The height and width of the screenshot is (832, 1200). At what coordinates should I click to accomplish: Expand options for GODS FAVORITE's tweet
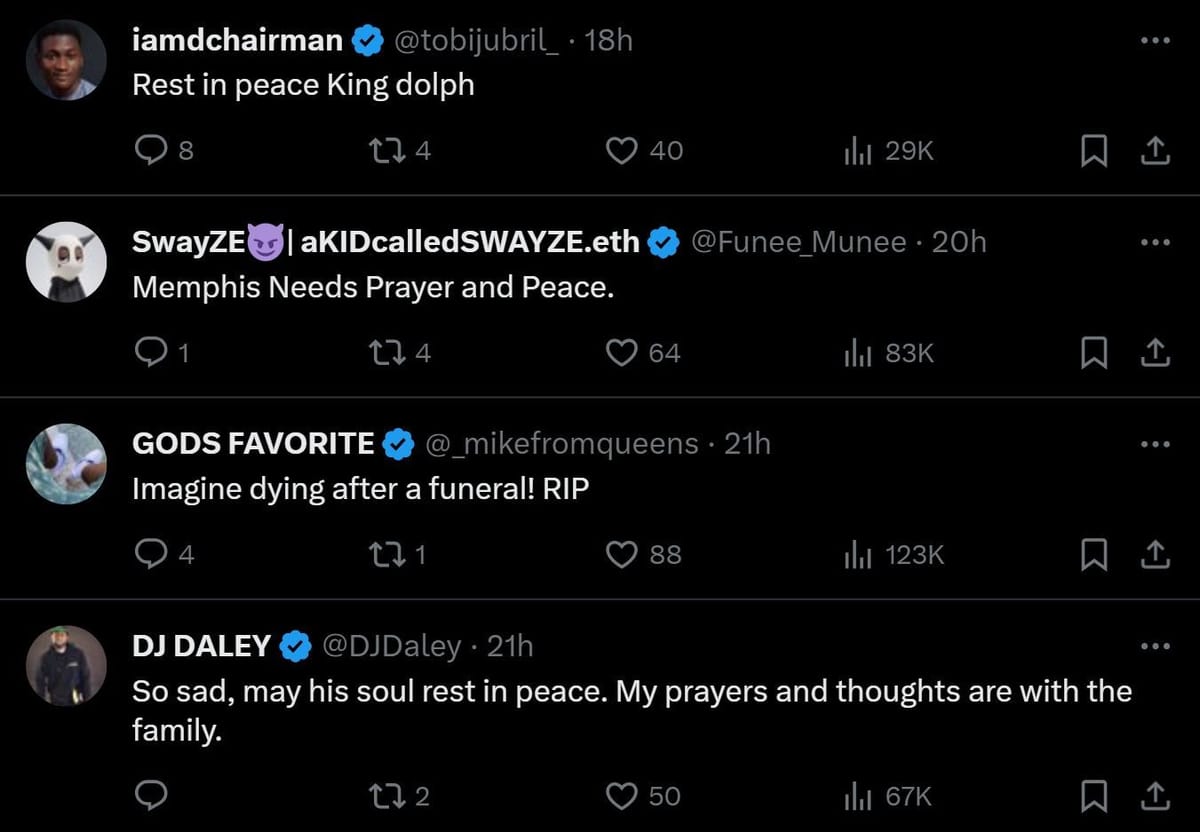pyautogui.click(x=1156, y=443)
